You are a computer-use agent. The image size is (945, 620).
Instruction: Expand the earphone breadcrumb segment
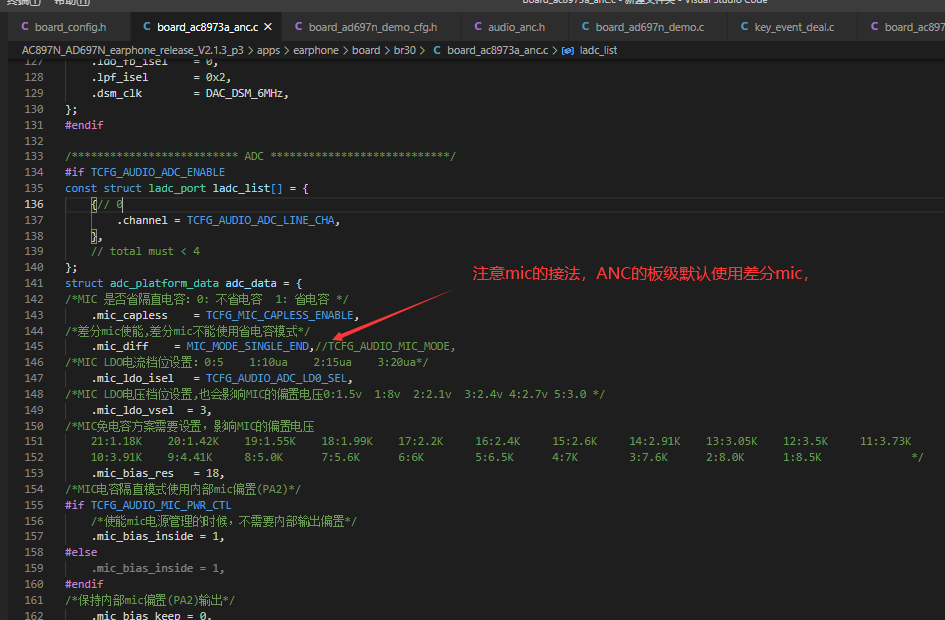pyautogui.click(x=316, y=50)
